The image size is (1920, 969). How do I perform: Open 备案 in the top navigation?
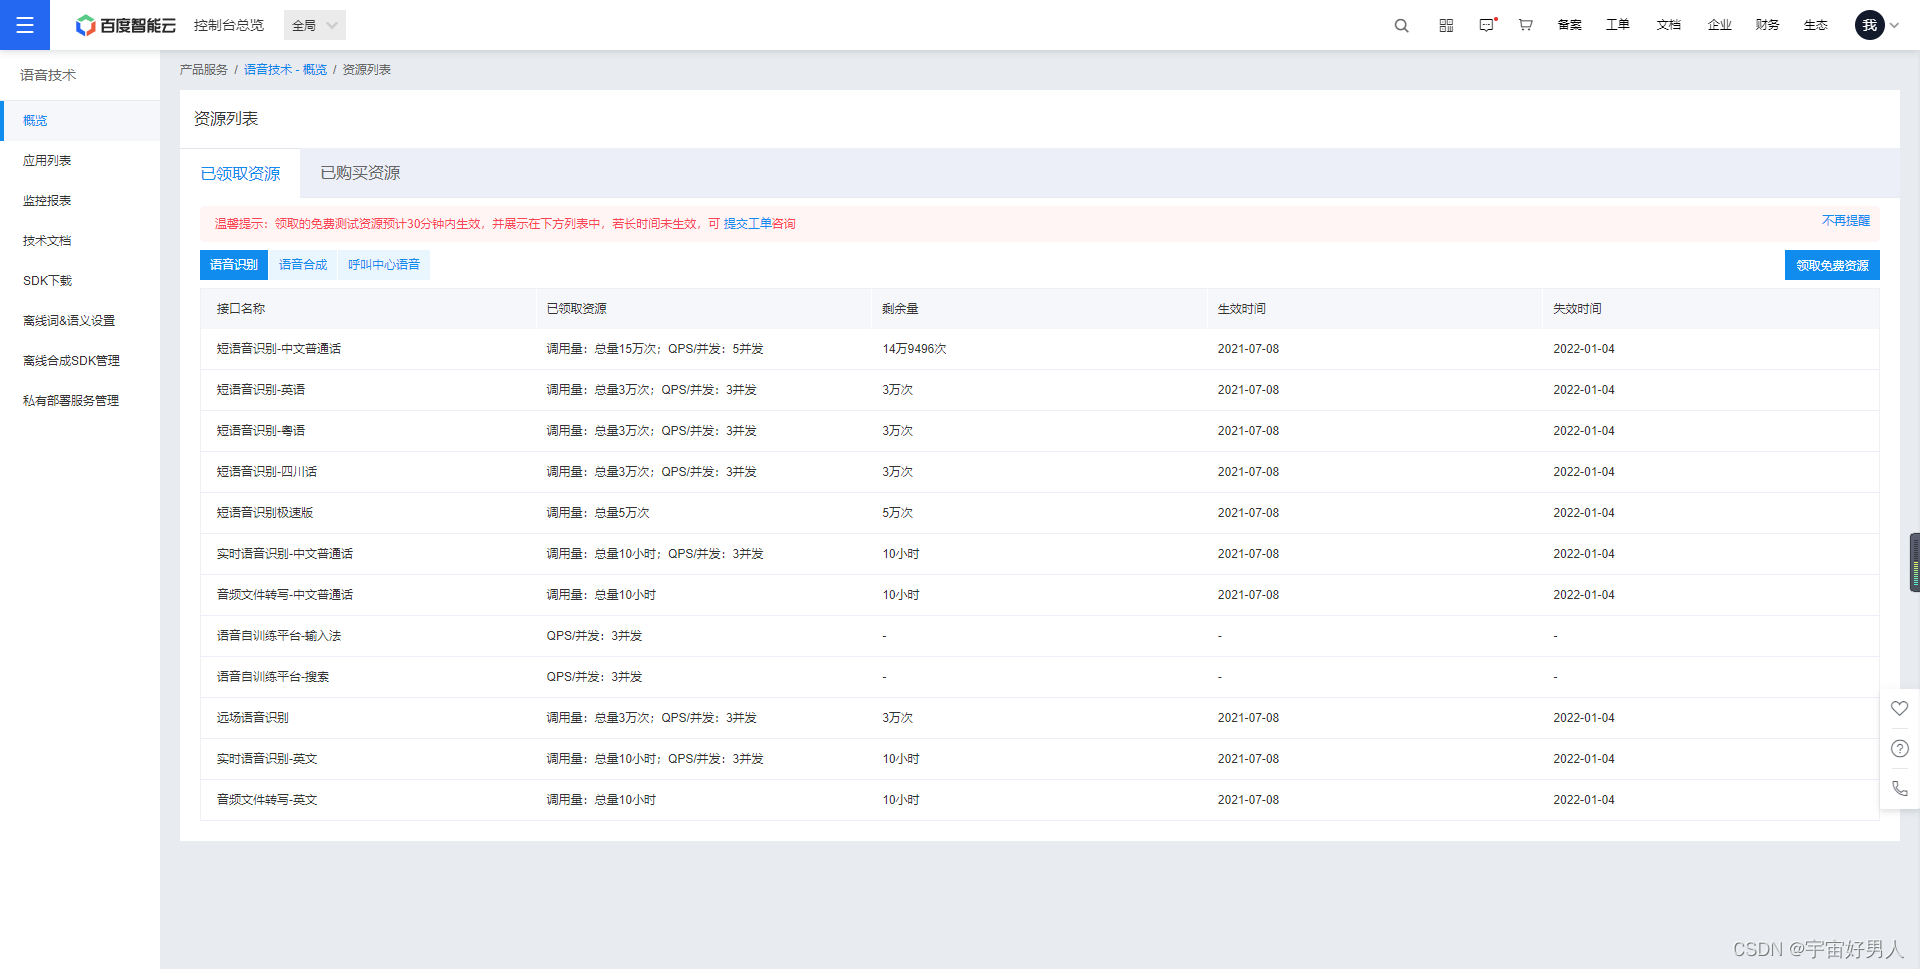click(x=1570, y=25)
